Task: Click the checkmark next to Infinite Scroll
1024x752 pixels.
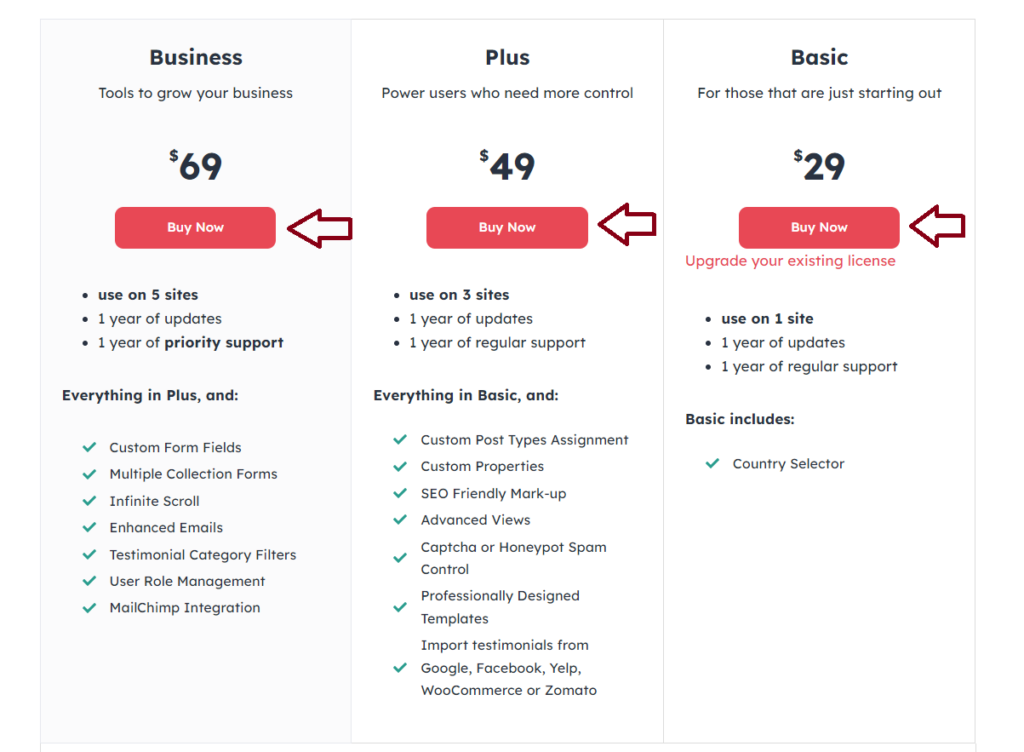Action: coord(89,501)
